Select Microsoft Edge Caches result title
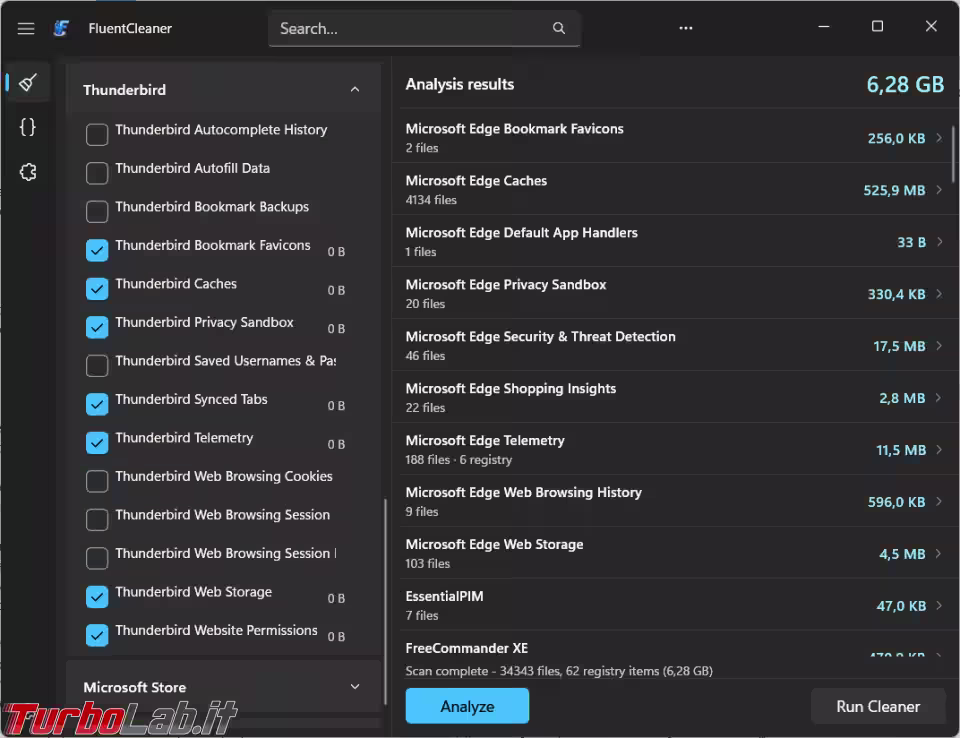 click(476, 181)
